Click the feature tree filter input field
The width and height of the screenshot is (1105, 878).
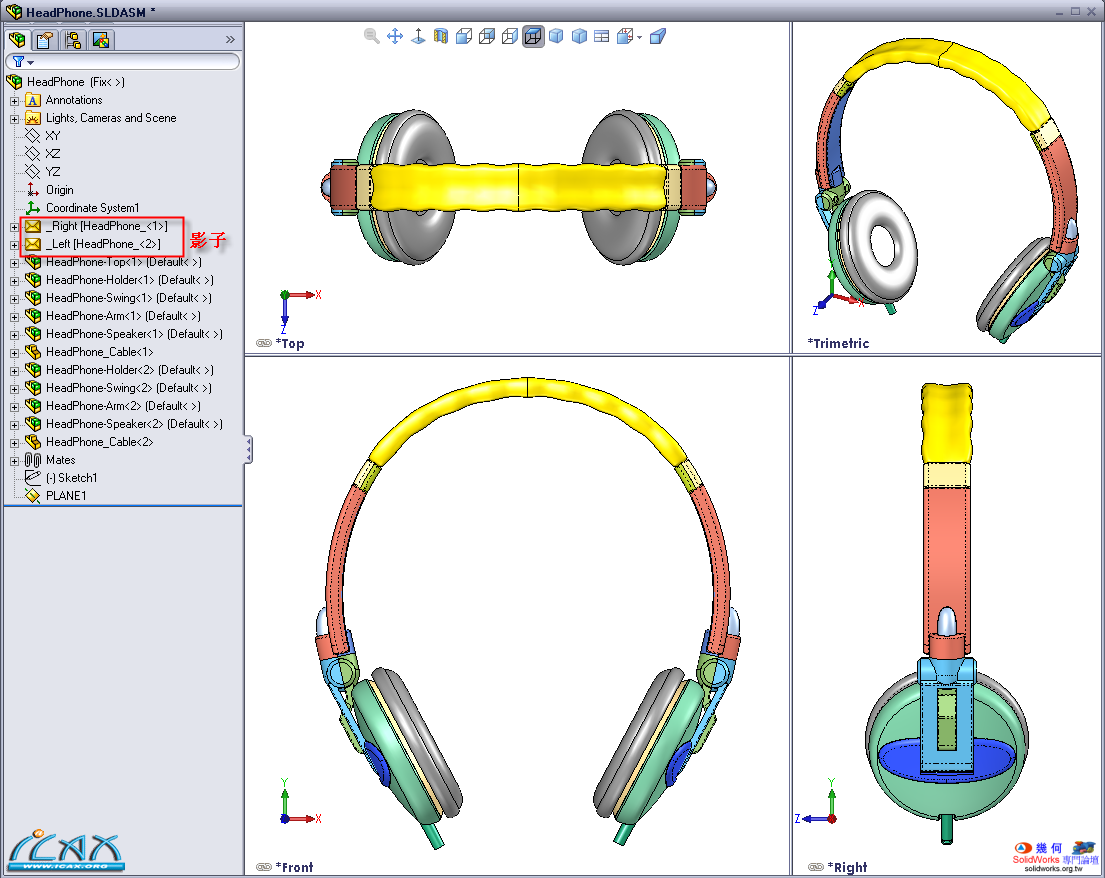tap(130, 62)
